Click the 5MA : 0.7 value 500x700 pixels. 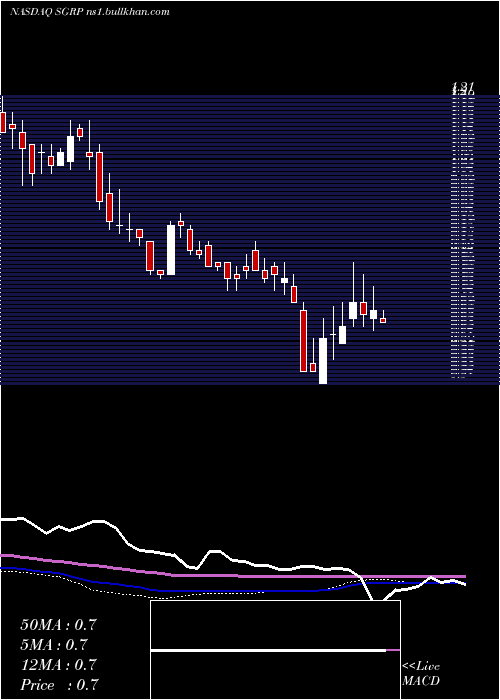click(54, 645)
